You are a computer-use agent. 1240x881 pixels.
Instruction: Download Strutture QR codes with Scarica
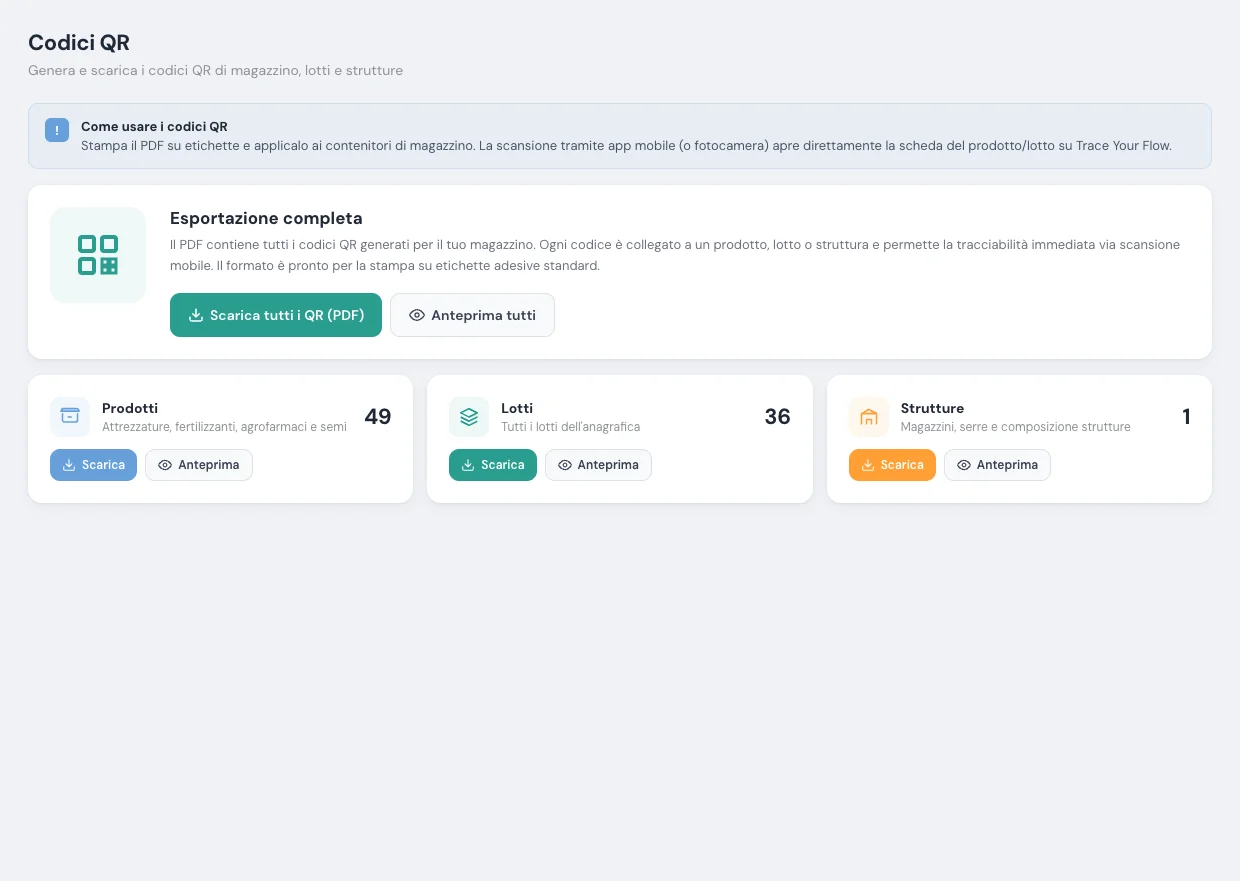892,465
